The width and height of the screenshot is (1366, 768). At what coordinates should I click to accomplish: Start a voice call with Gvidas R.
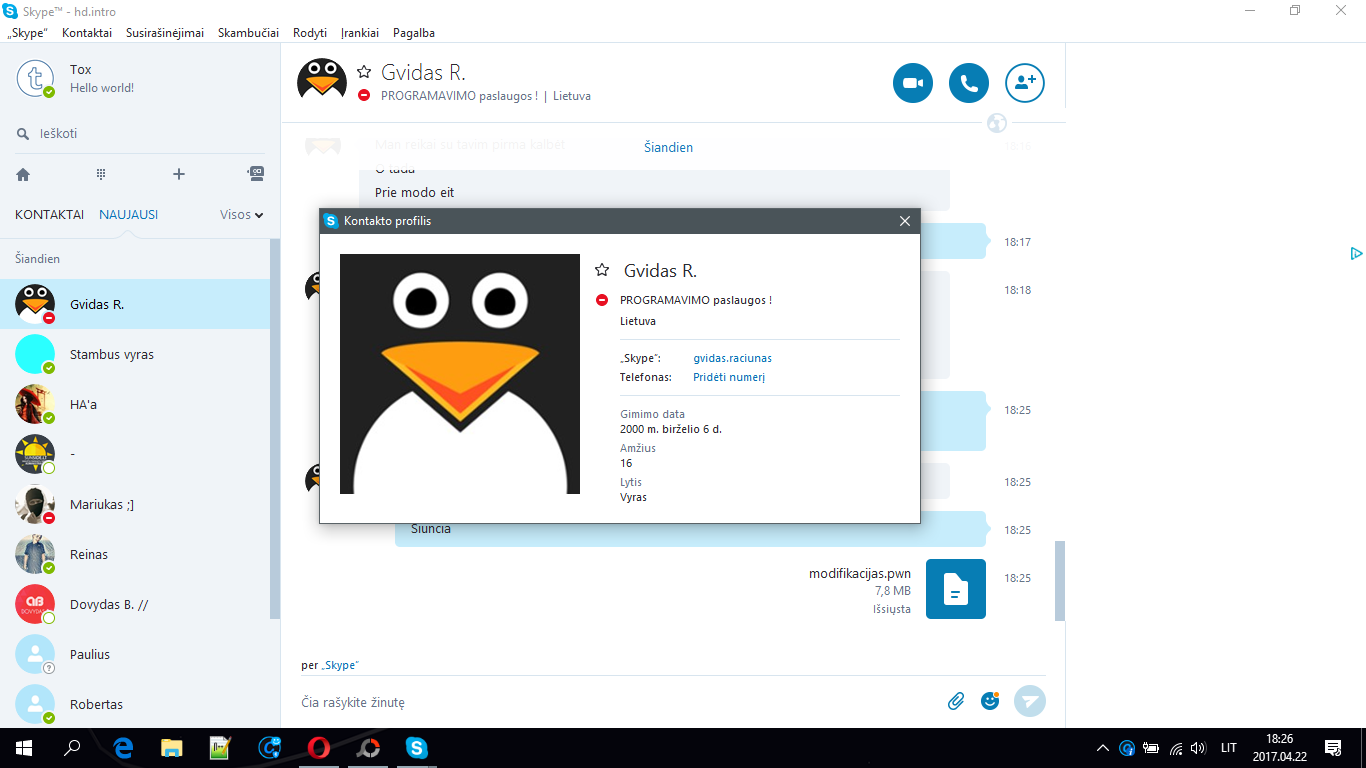[968, 84]
